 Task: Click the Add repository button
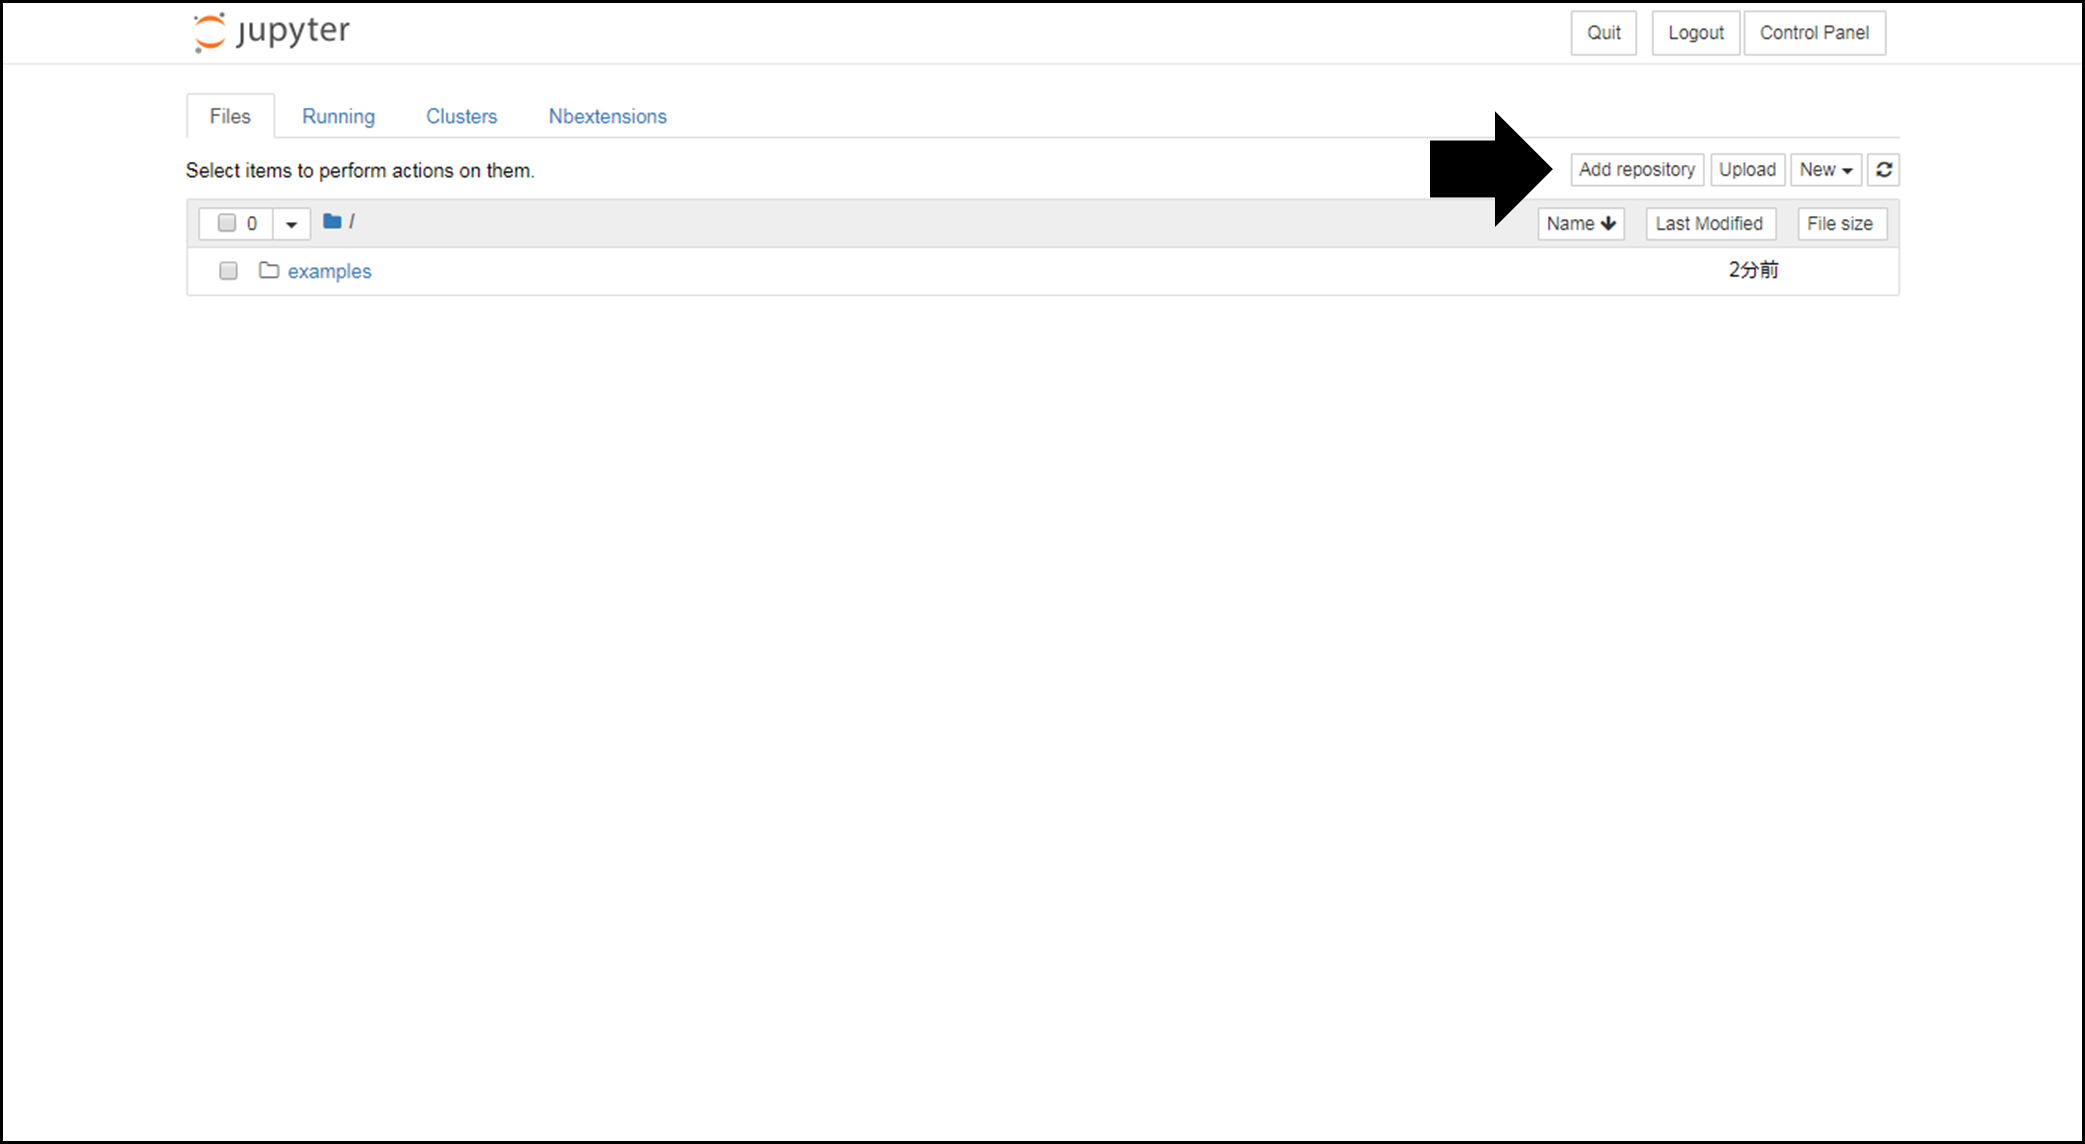coord(1636,170)
